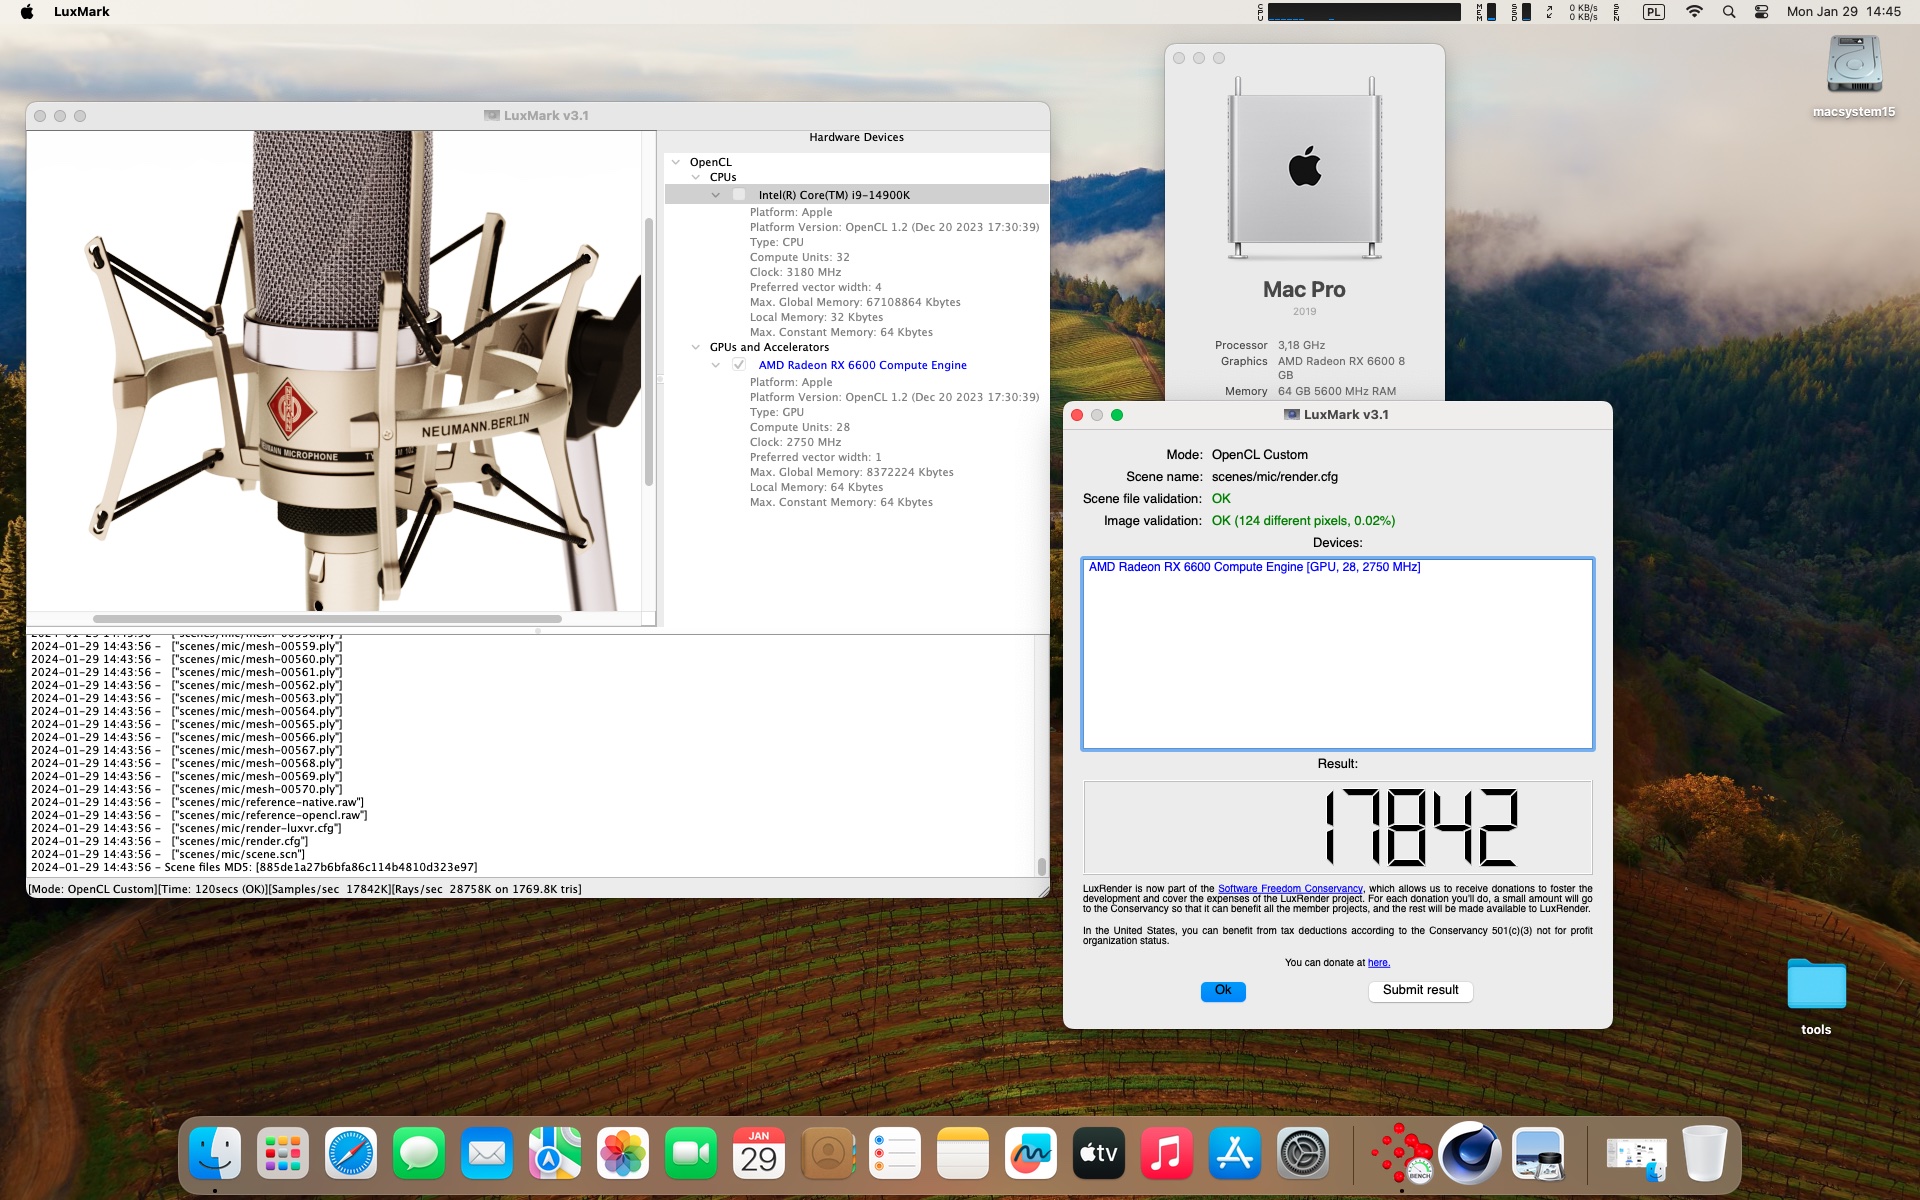Open the Freeform app in Dock
Image resolution: width=1920 pixels, height=1200 pixels.
1030,1154
